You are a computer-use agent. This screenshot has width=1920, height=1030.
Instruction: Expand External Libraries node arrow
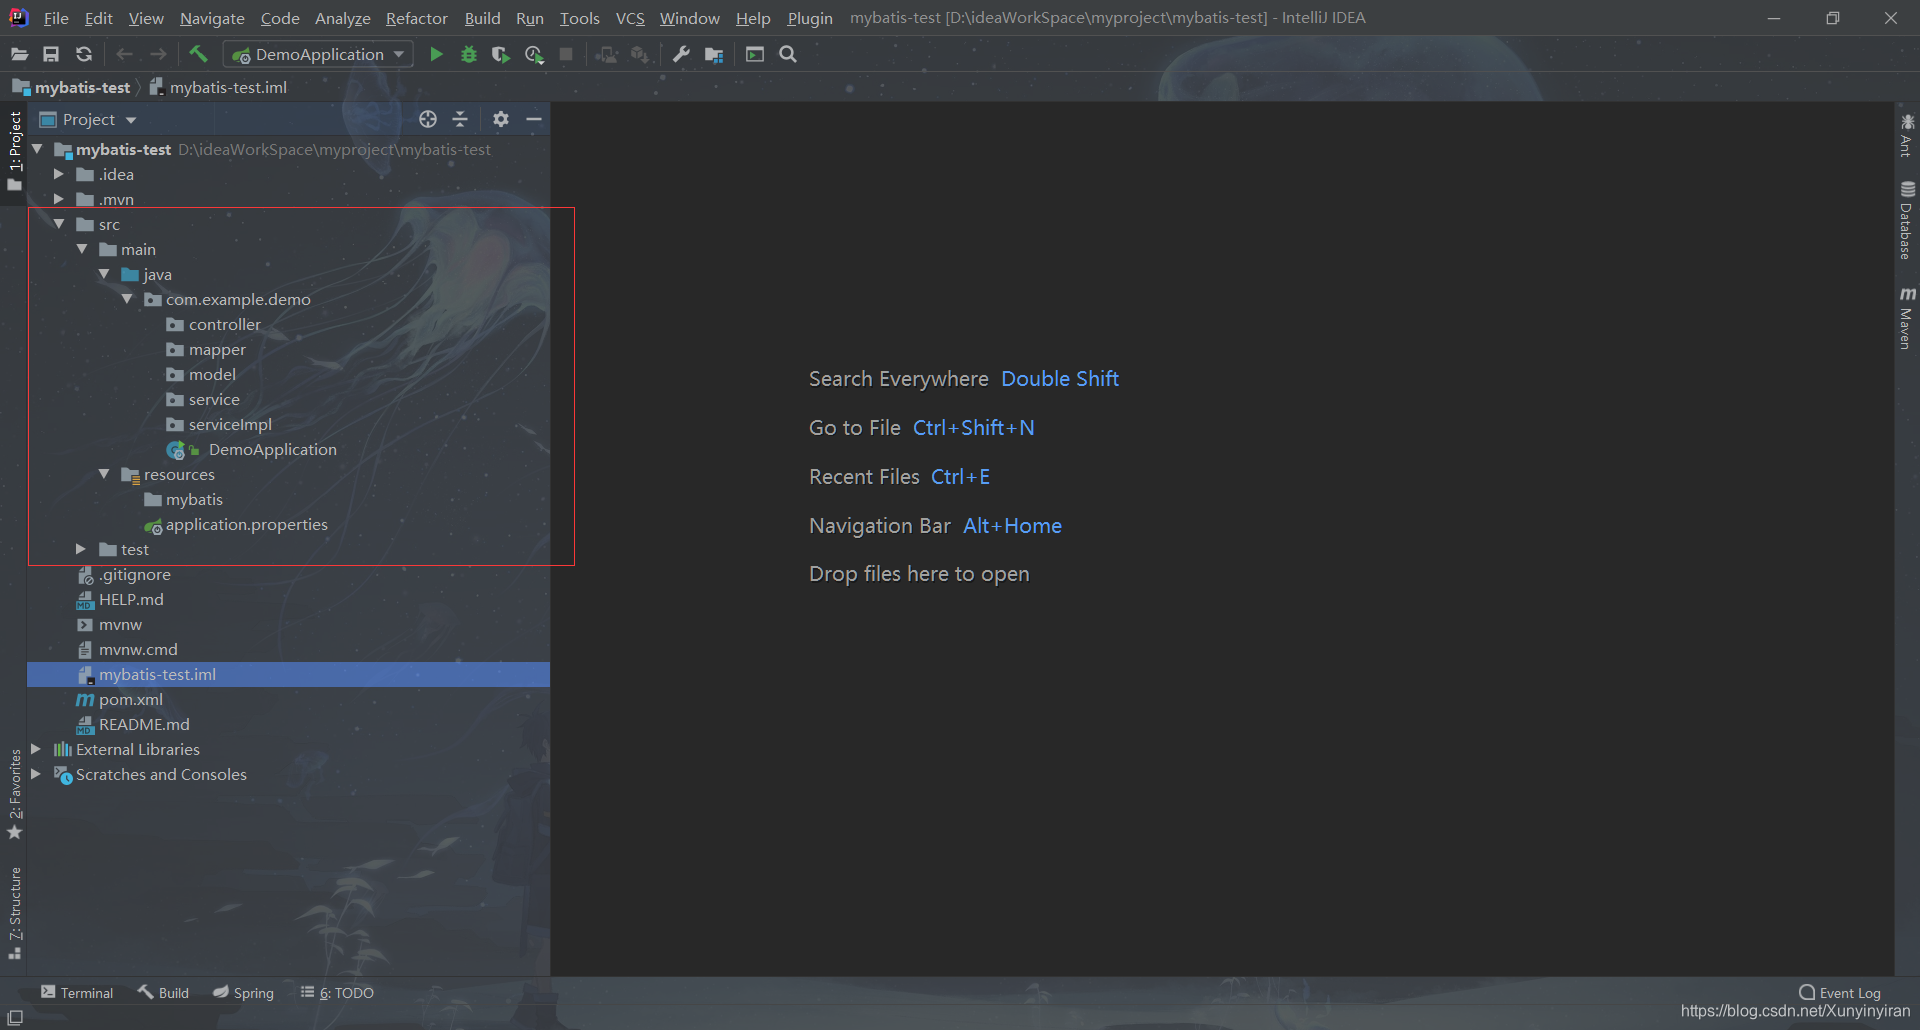click(x=36, y=749)
